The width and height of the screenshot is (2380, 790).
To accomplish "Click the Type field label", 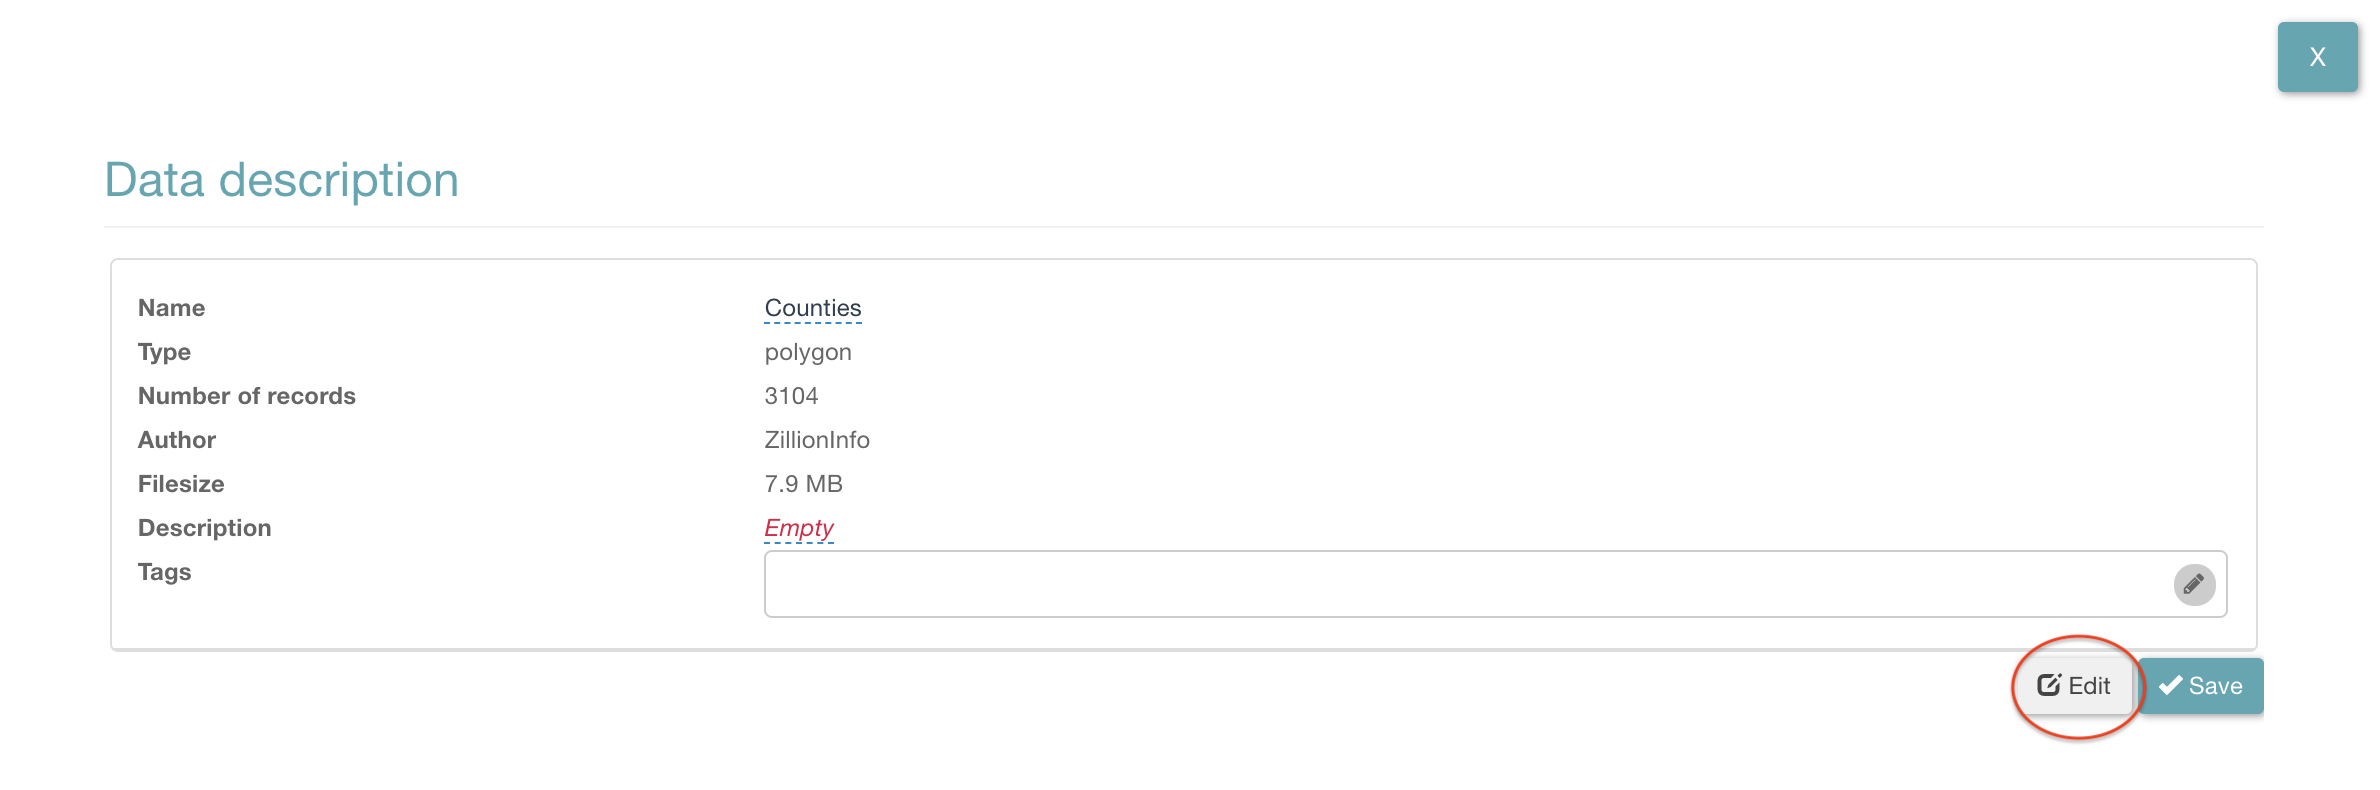I will click(164, 352).
